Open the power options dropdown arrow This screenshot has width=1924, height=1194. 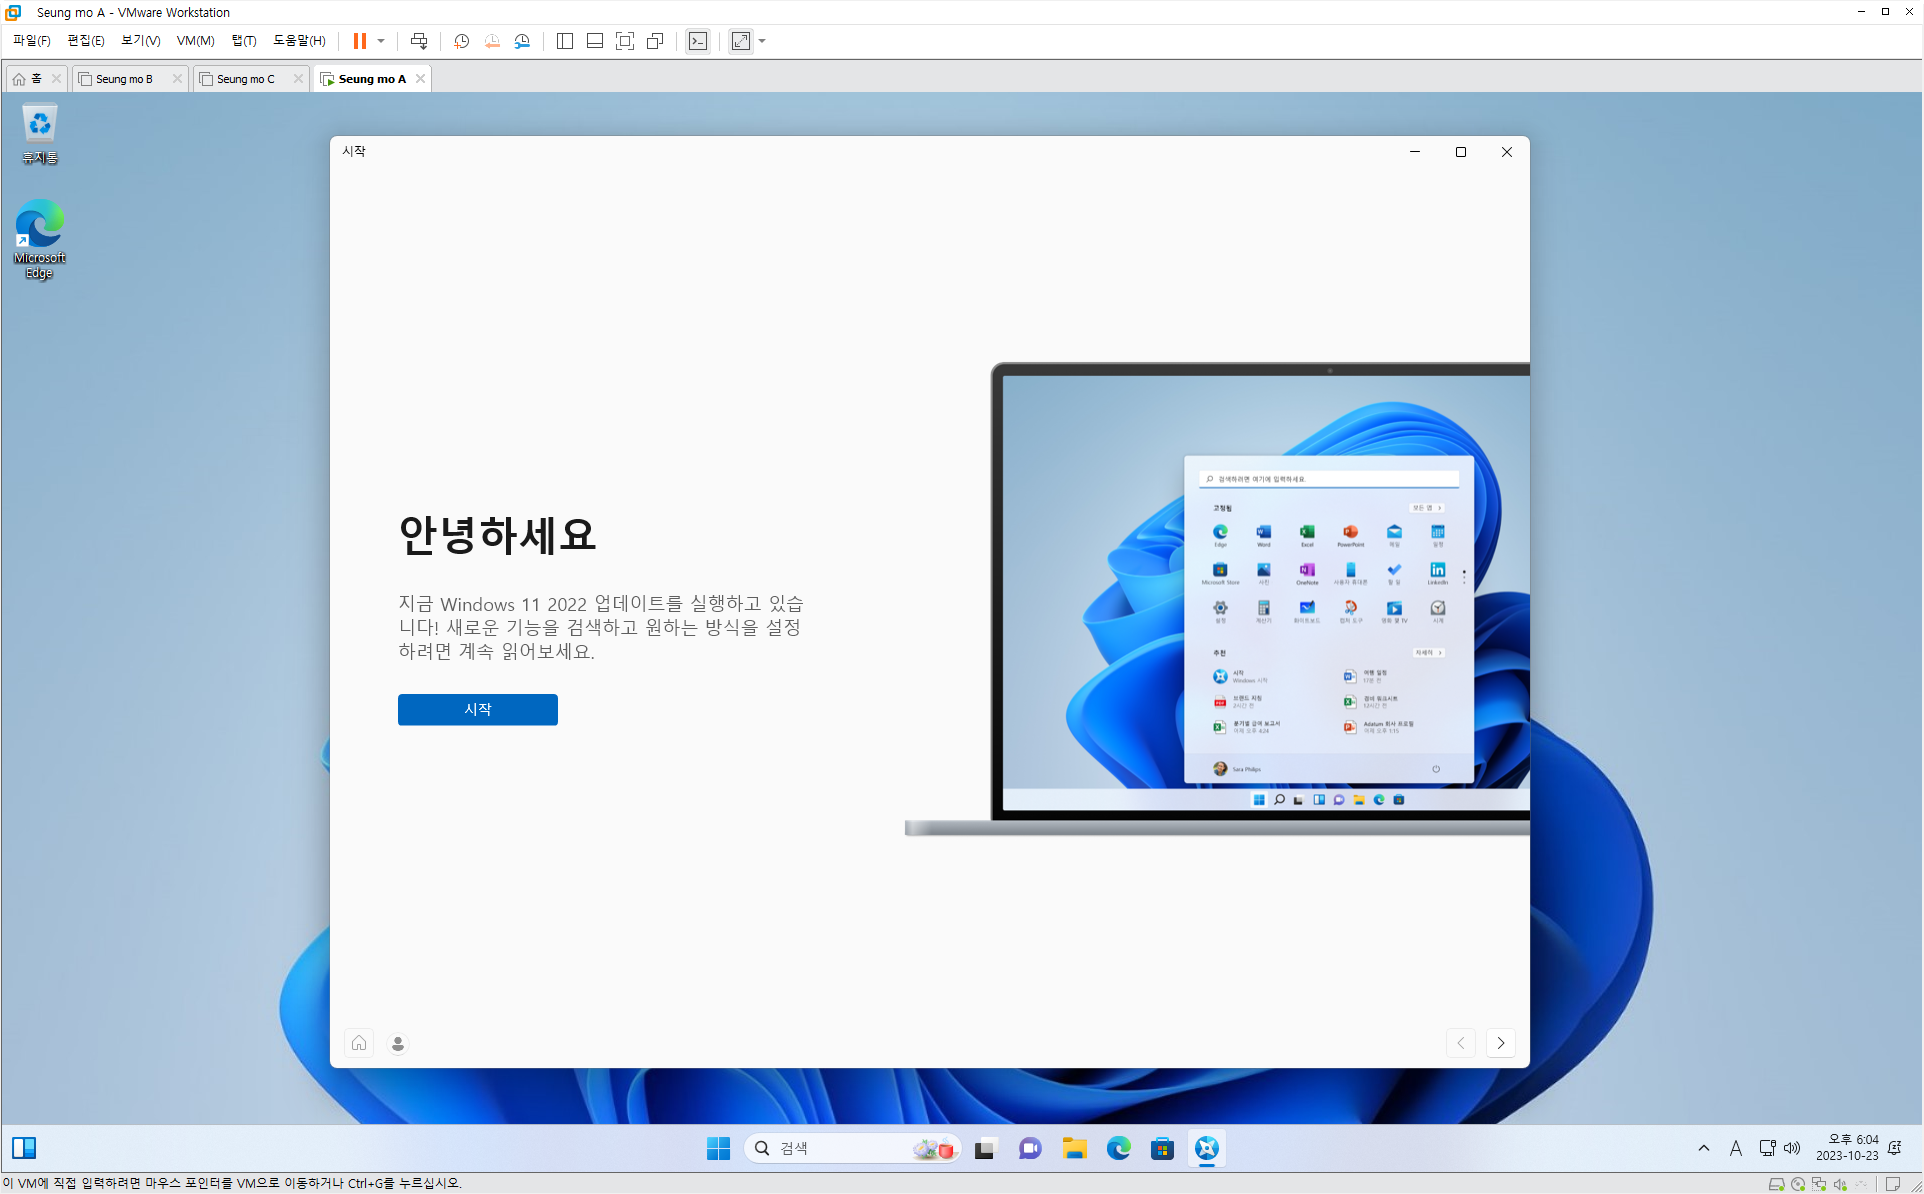[x=381, y=41]
